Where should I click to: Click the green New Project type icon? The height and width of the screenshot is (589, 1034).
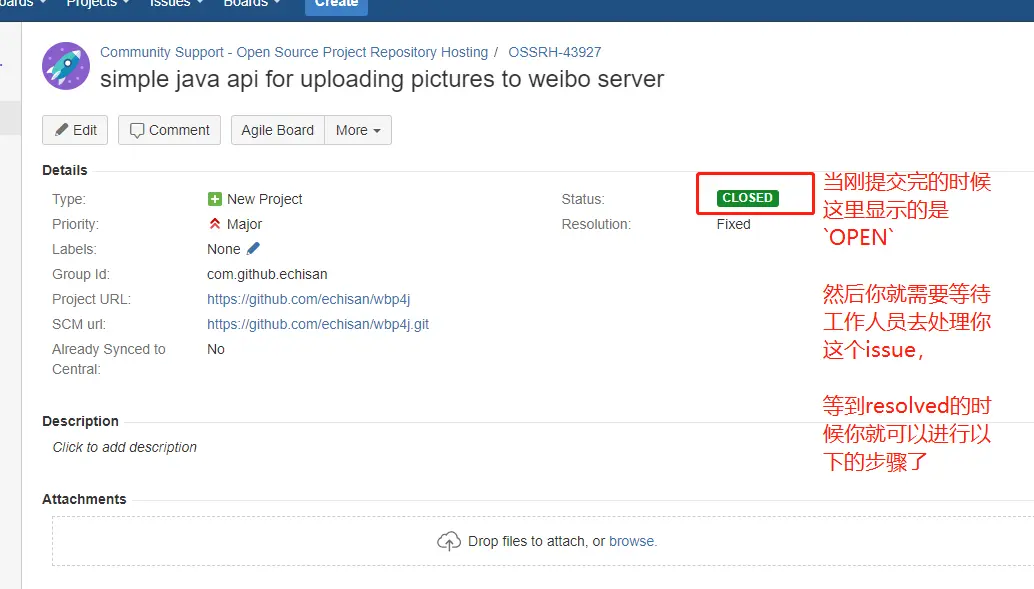pos(214,199)
